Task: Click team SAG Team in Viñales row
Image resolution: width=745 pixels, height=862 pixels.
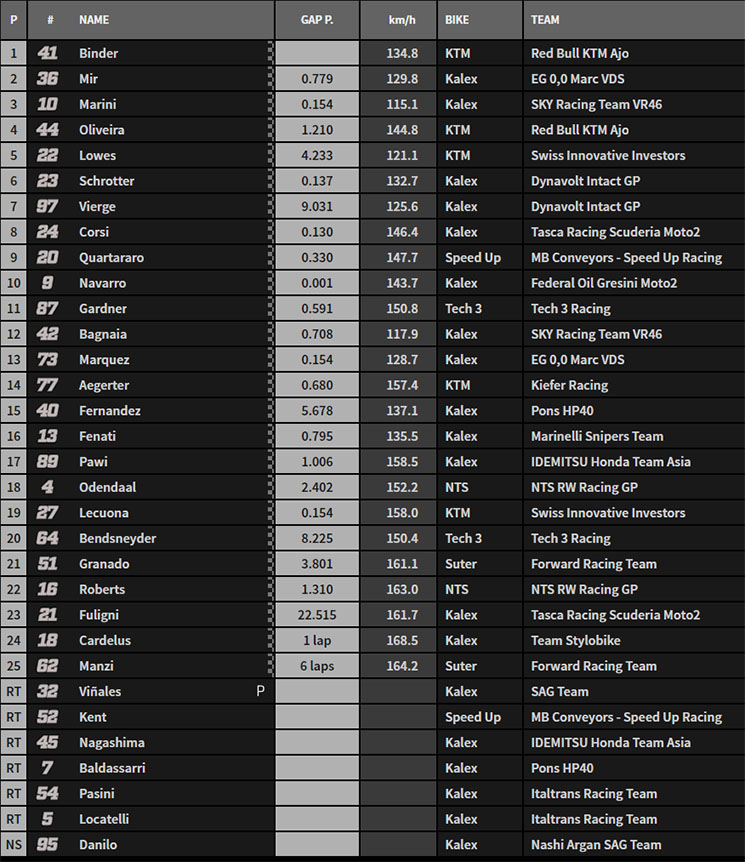Action: point(559,692)
